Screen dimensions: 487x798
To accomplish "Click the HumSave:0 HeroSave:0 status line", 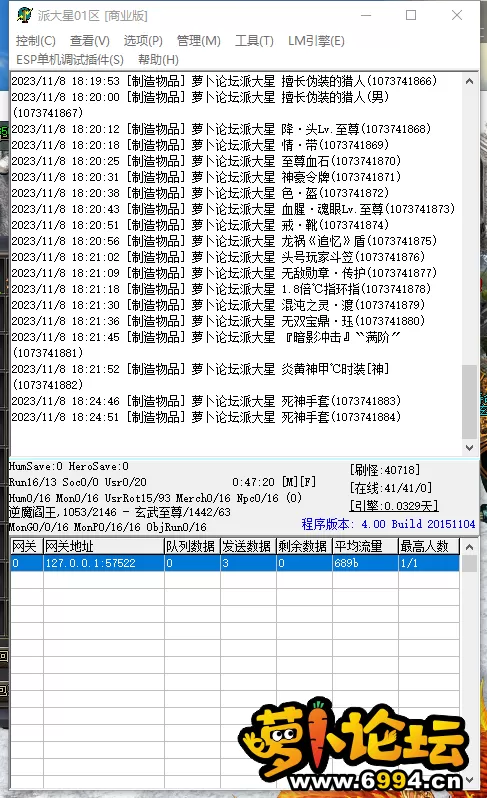I will coord(69,466).
